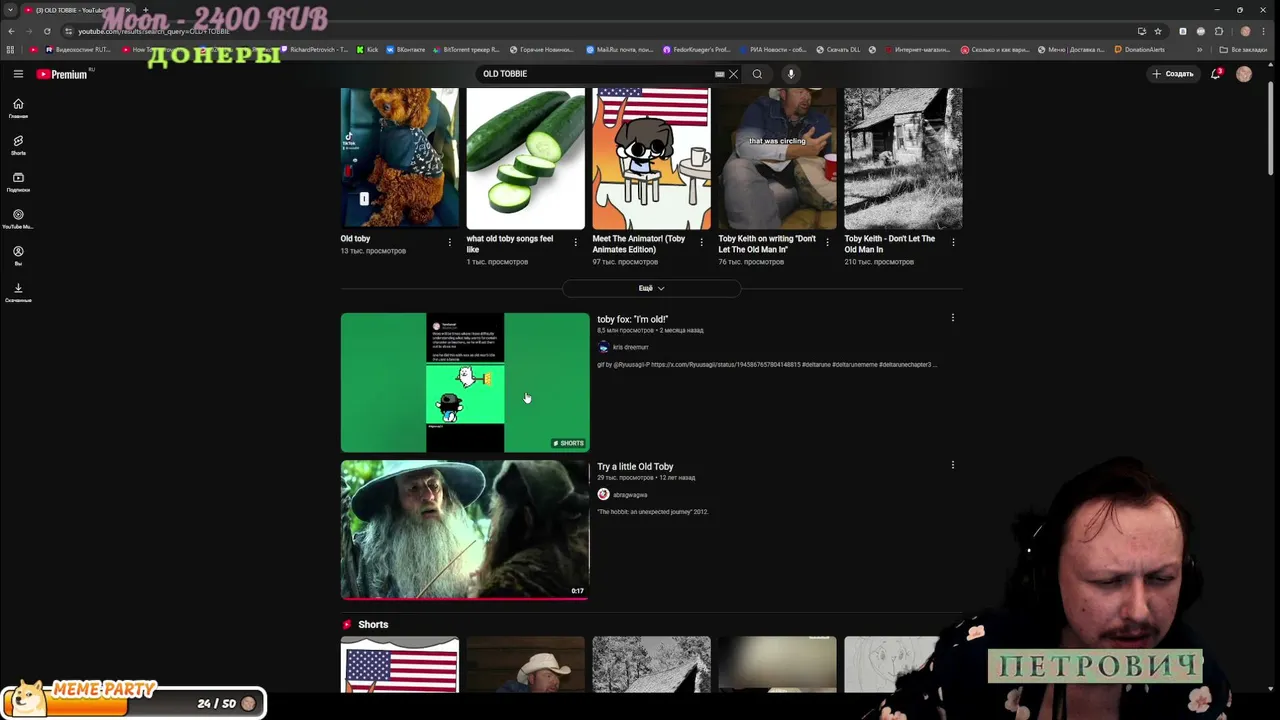Open options for 'toby fox: I'm old!' video

[x=952, y=318]
